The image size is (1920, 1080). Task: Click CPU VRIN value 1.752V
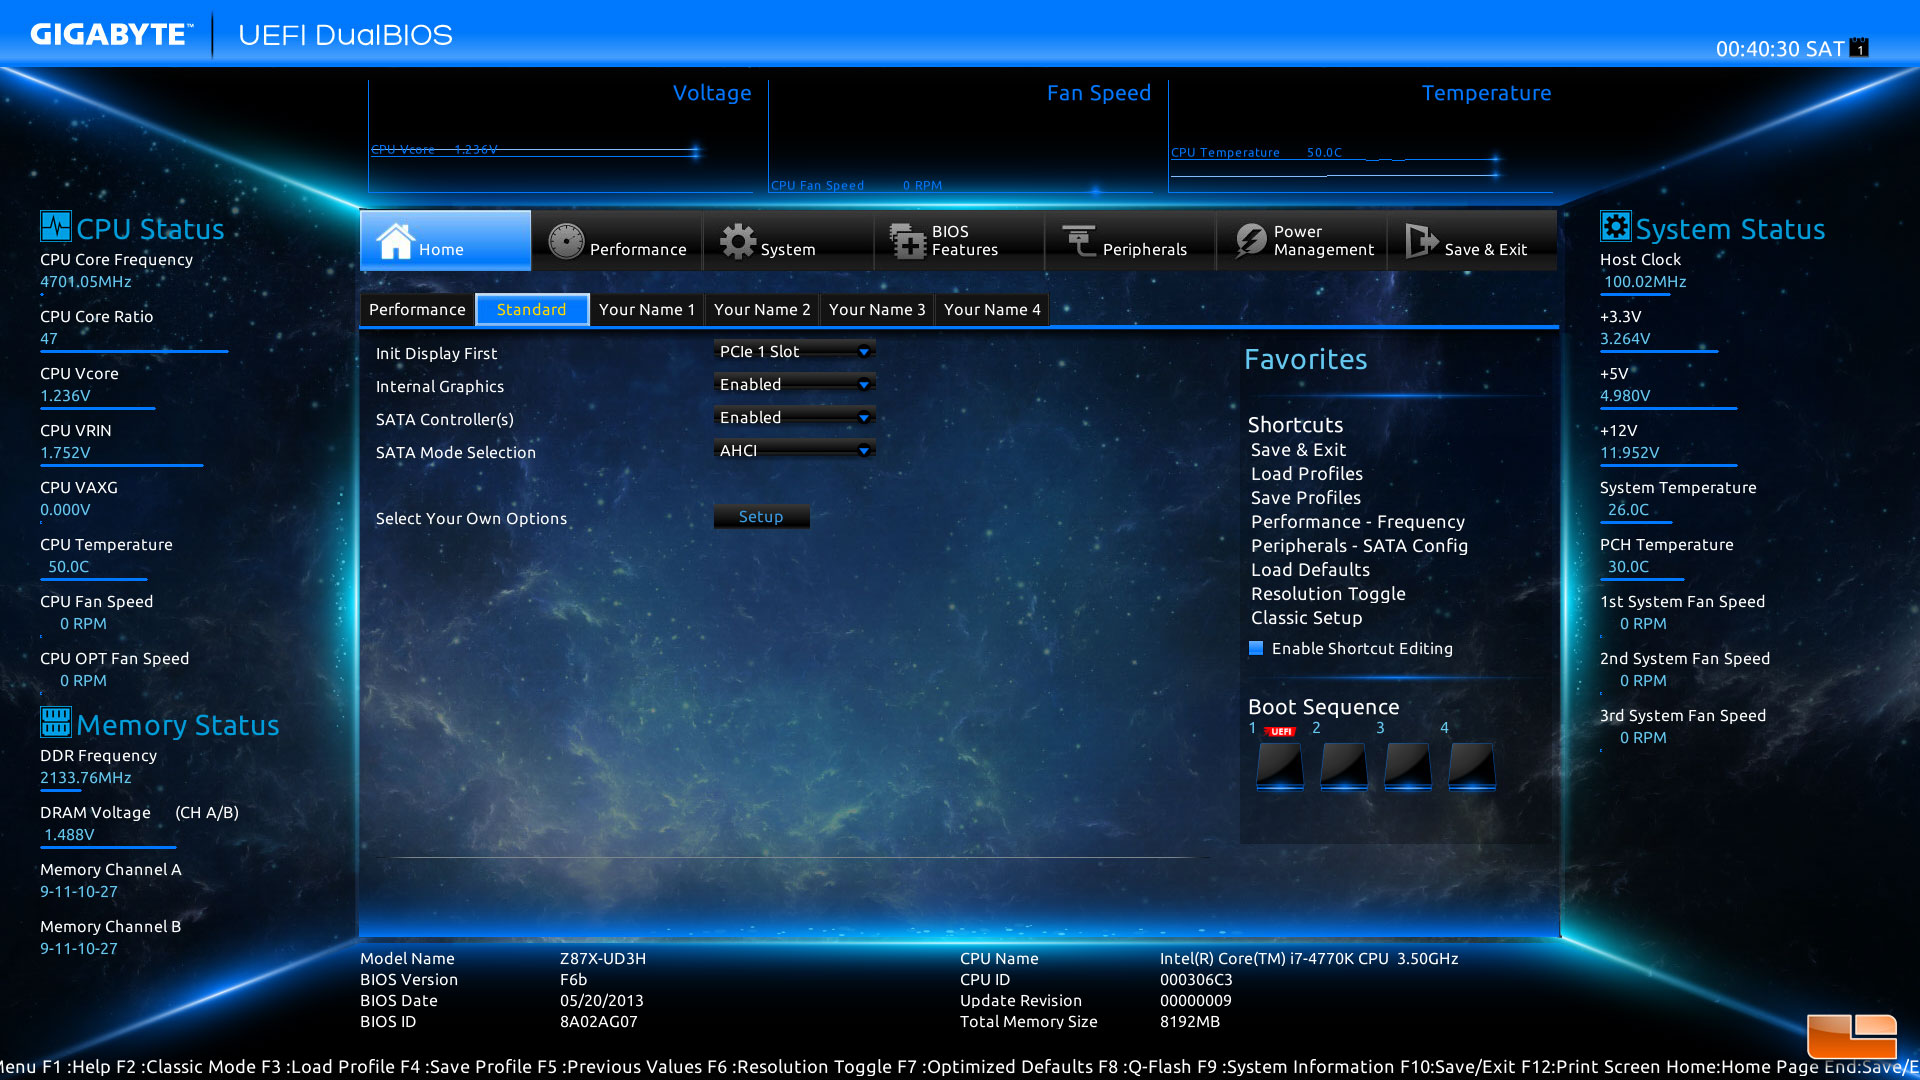point(65,453)
